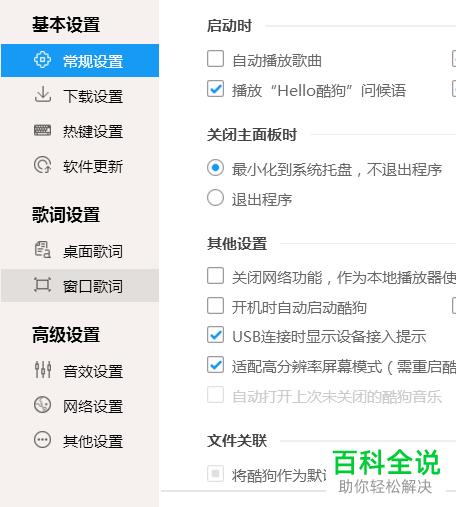Select the 桌面歌词 settings entry
The height and width of the screenshot is (507, 456).
pyautogui.click(x=80, y=251)
